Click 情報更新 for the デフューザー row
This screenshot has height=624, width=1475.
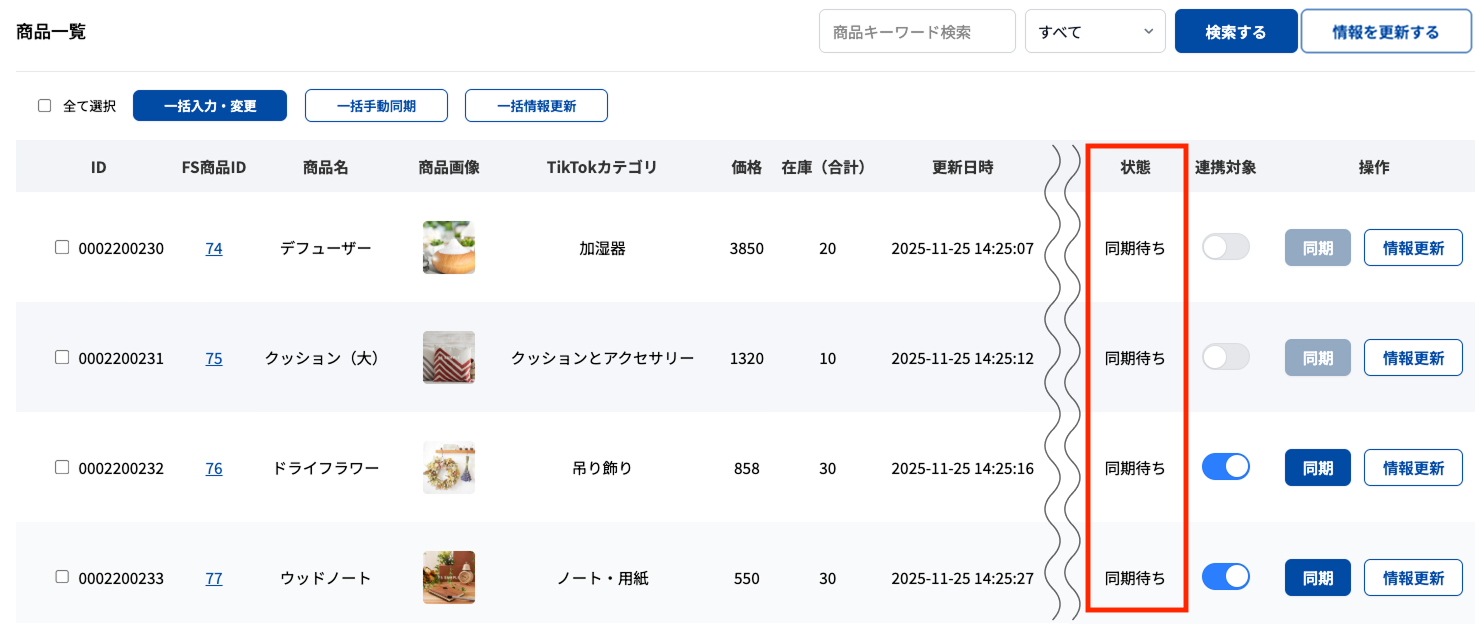(x=1413, y=247)
